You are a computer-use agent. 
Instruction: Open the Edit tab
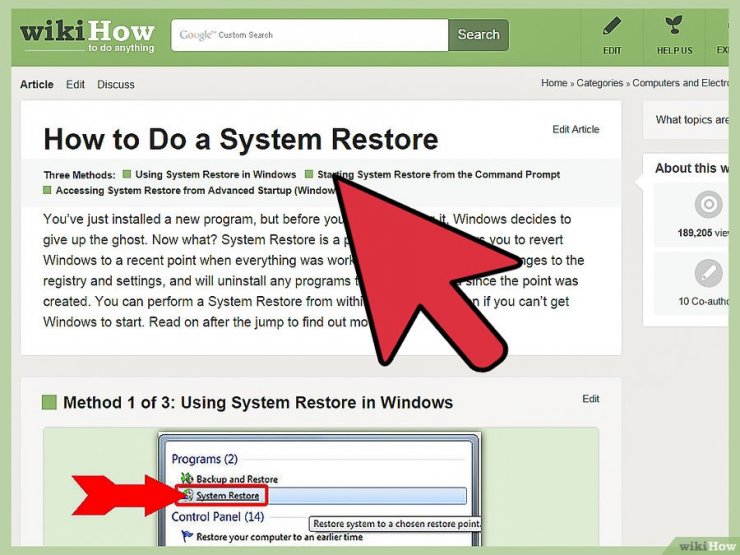(x=75, y=84)
